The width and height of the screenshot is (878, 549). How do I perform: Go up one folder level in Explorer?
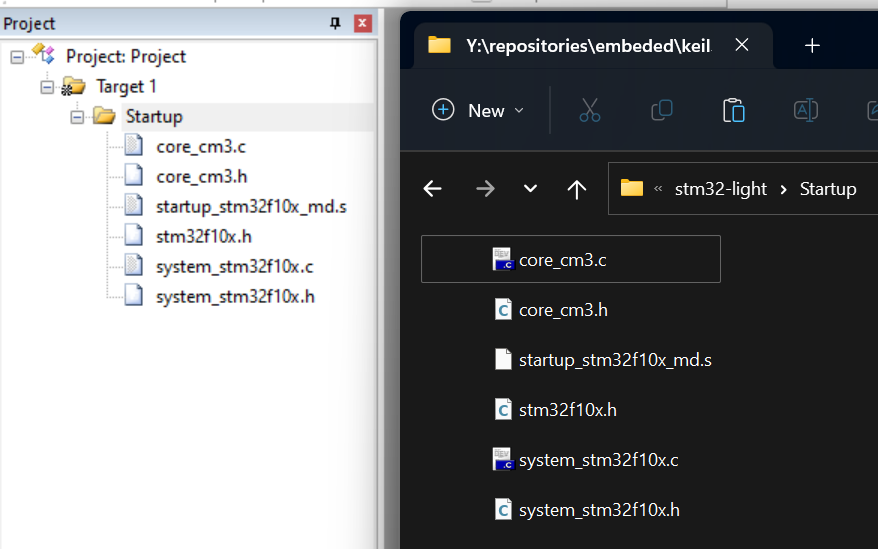click(577, 189)
